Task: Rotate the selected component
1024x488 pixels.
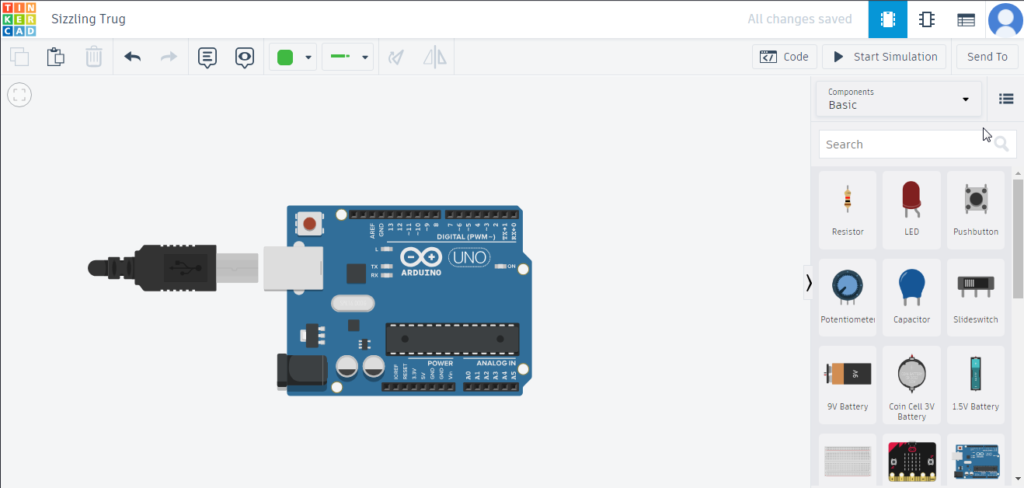Action: tap(396, 57)
